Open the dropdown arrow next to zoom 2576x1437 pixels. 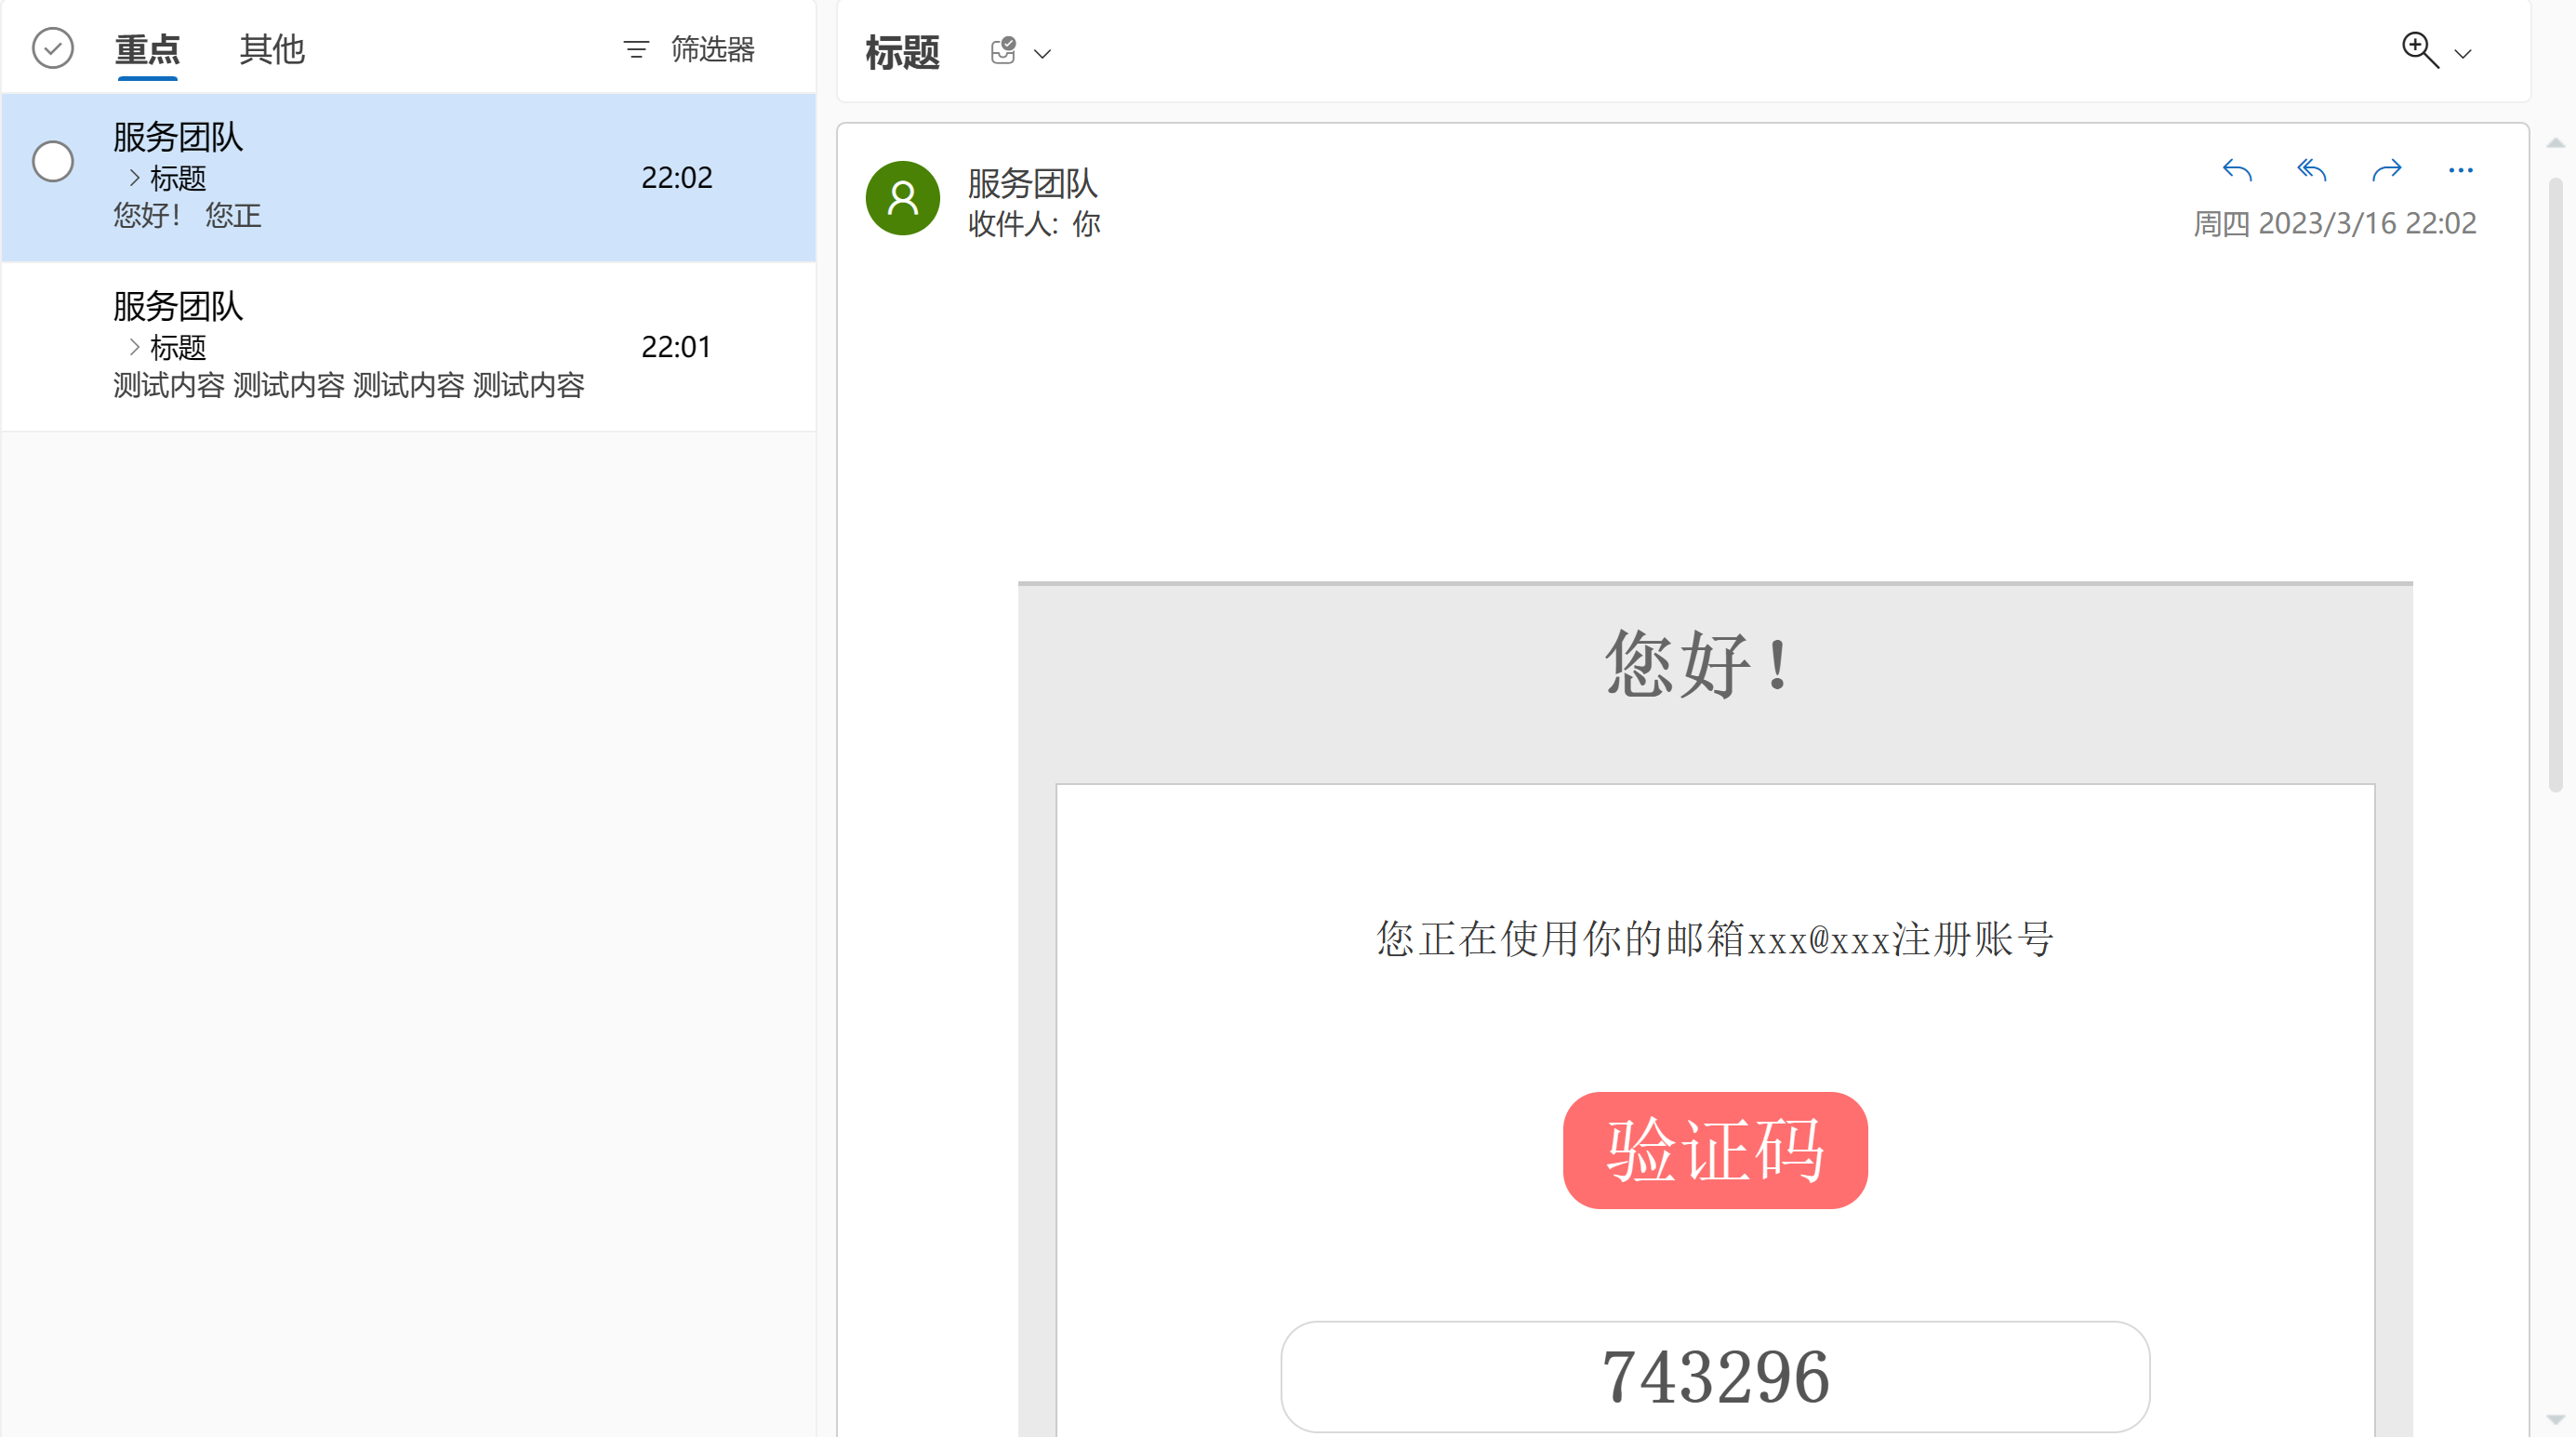[x=2464, y=54]
